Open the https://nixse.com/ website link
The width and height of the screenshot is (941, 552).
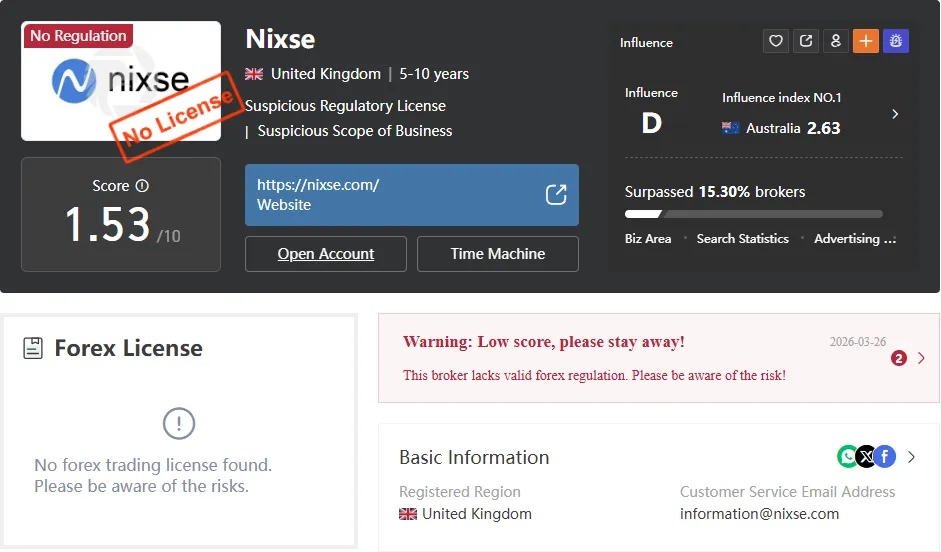click(x=412, y=195)
